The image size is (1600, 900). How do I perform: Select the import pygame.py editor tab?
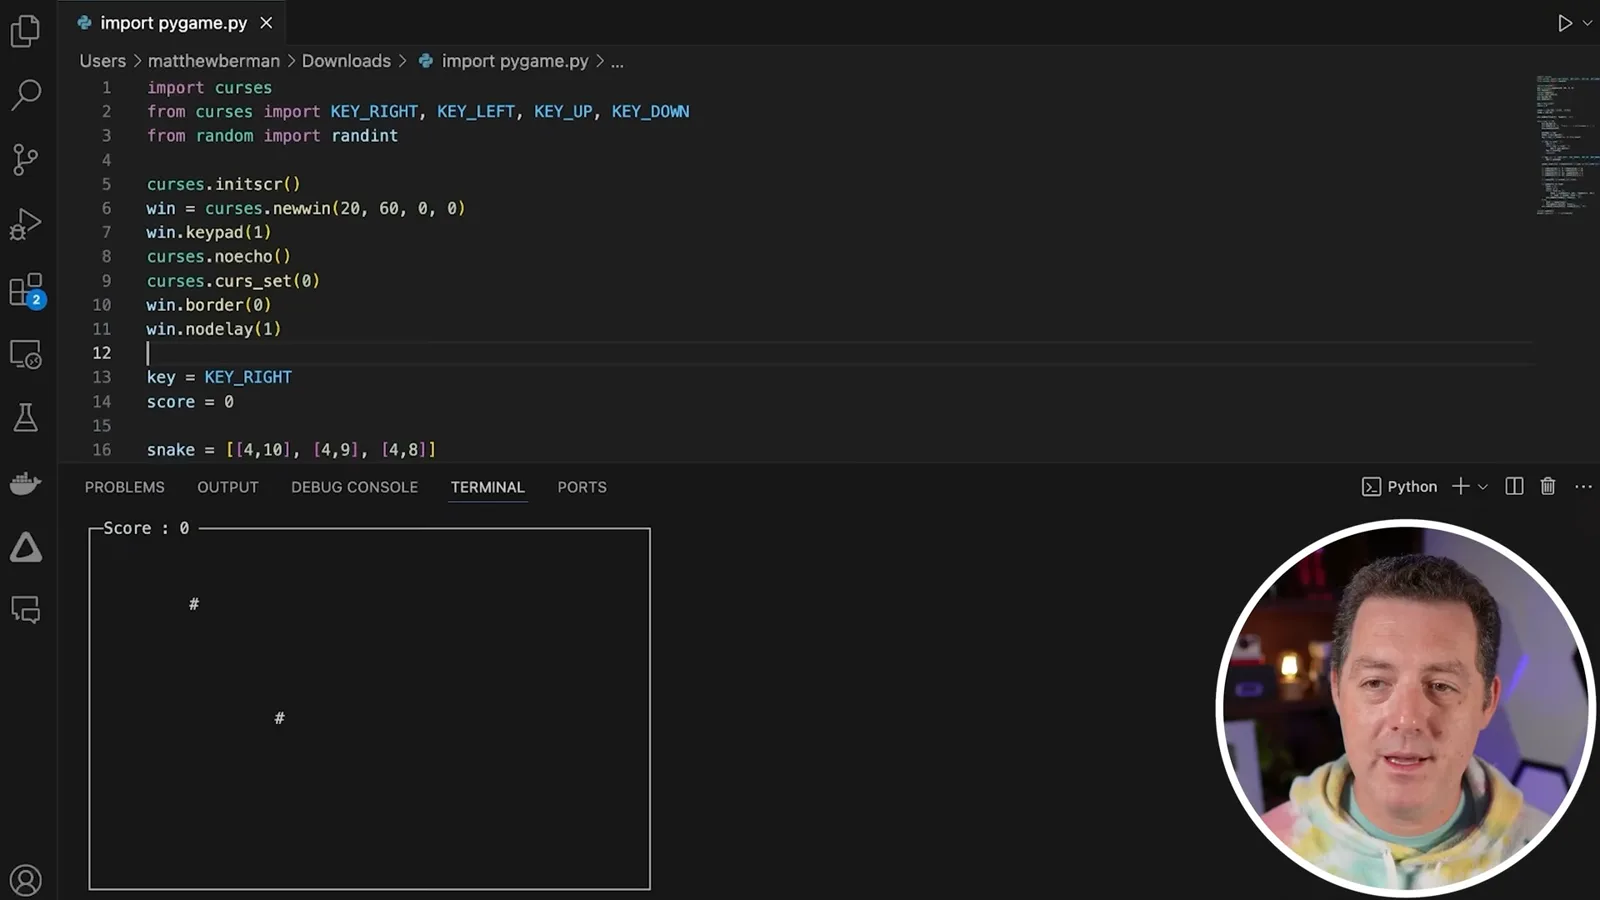point(174,22)
